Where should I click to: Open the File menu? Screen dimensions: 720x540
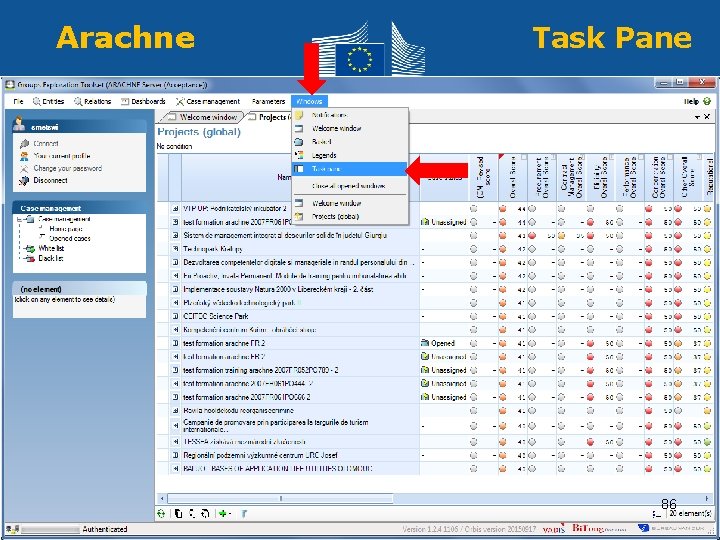(18, 101)
